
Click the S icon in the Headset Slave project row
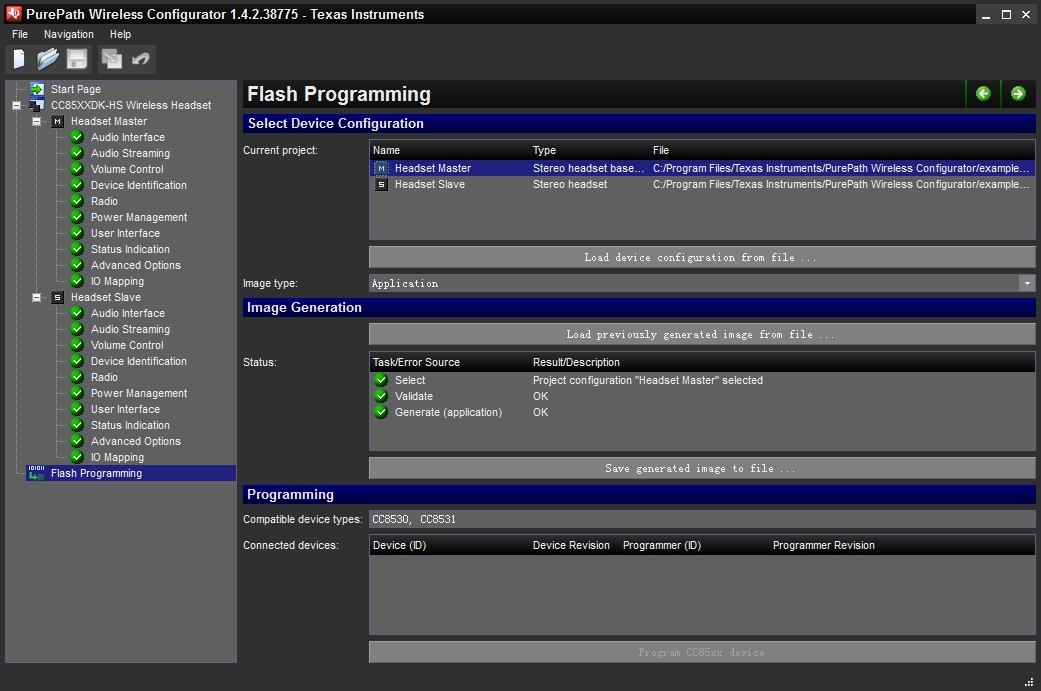[x=381, y=185]
